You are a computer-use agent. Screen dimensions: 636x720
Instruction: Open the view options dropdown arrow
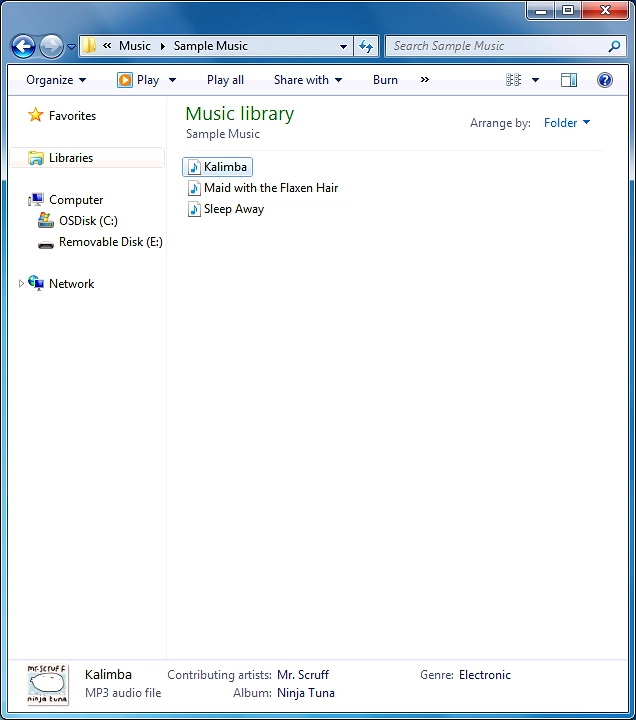535,80
